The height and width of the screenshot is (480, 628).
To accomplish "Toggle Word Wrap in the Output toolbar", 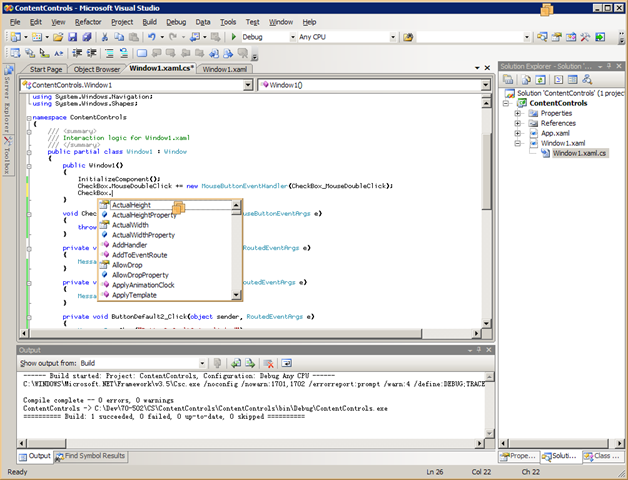I will pyautogui.click(x=286, y=363).
